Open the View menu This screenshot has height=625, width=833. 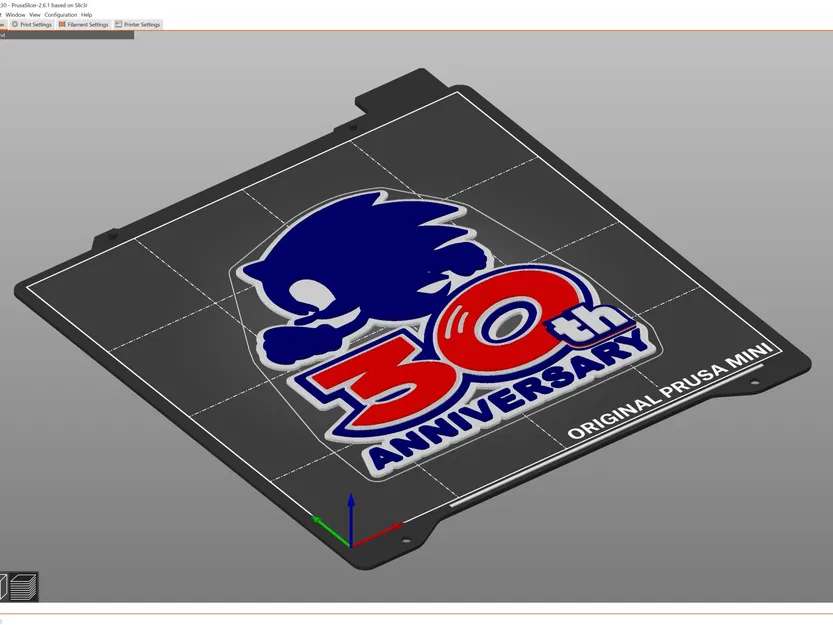(34, 15)
